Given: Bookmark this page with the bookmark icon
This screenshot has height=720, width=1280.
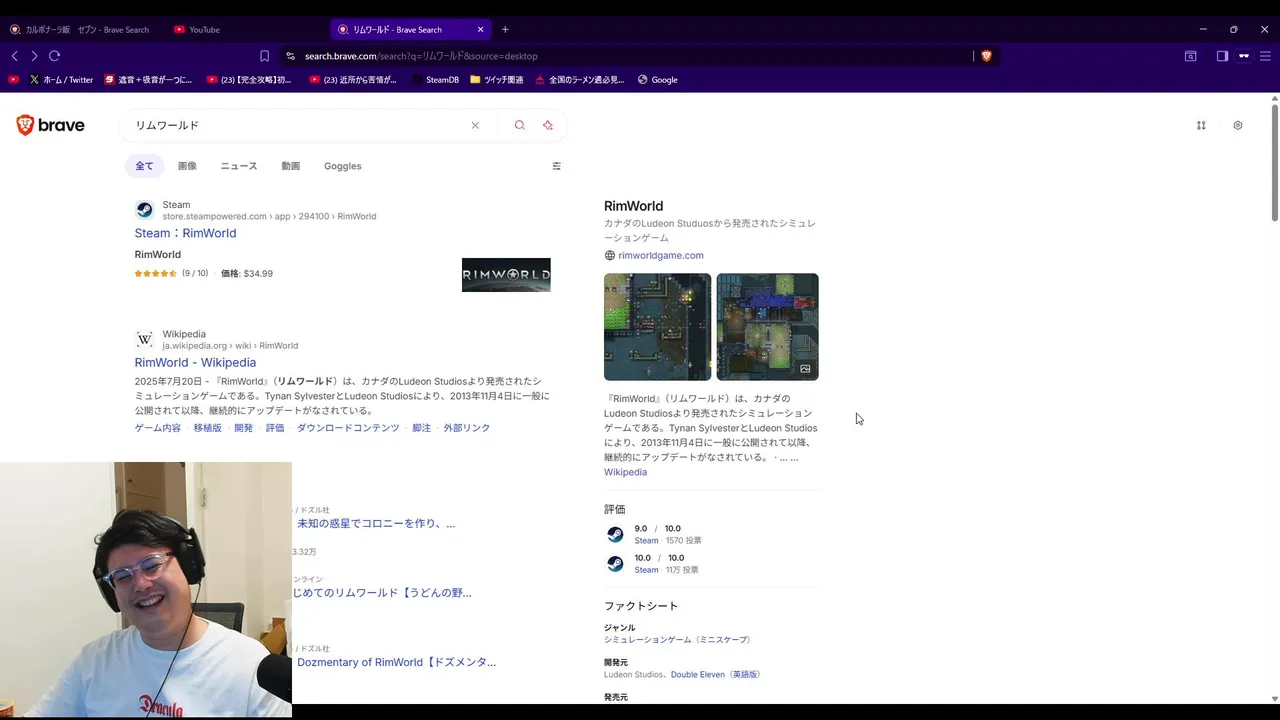Looking at the screenshot, I should click(264, 56).
